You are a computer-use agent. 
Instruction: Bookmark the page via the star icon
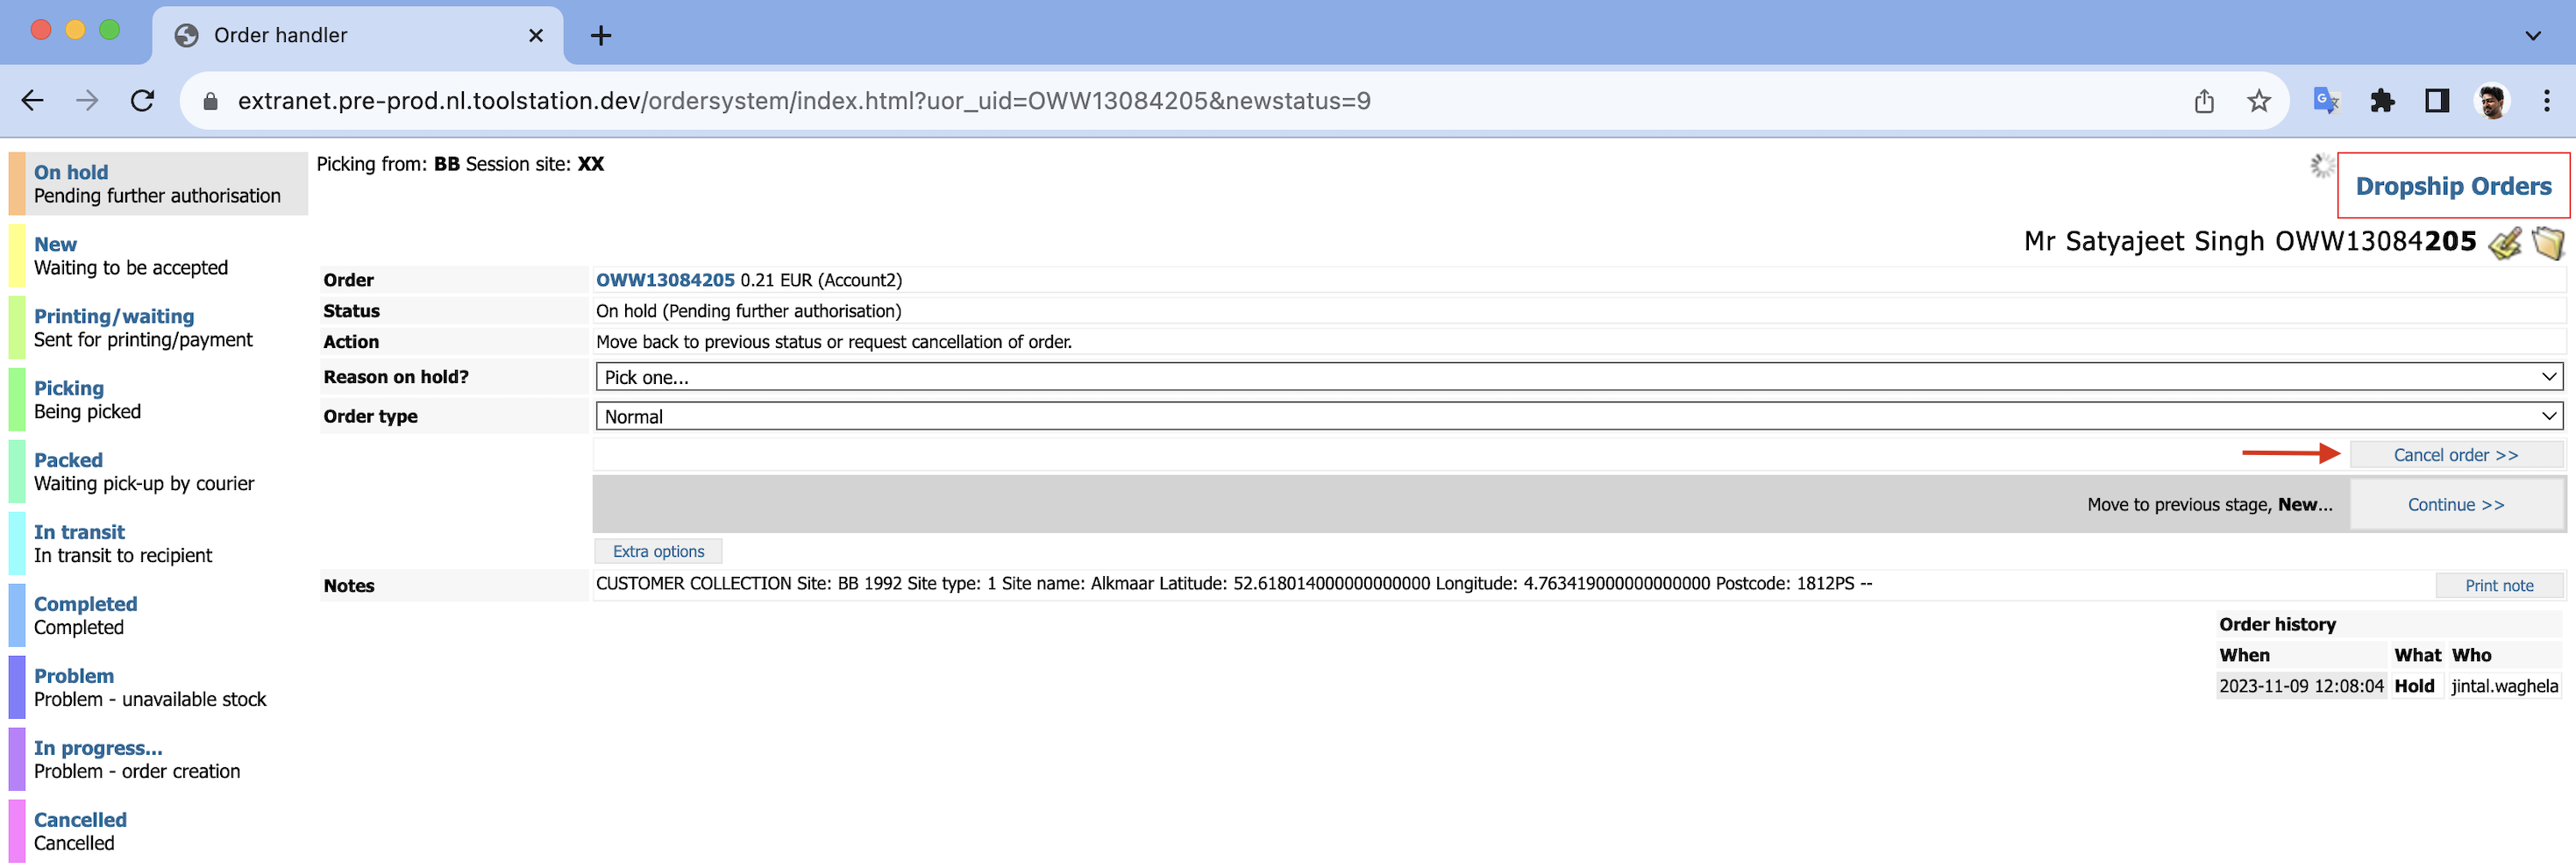[x=2259, y=100]
